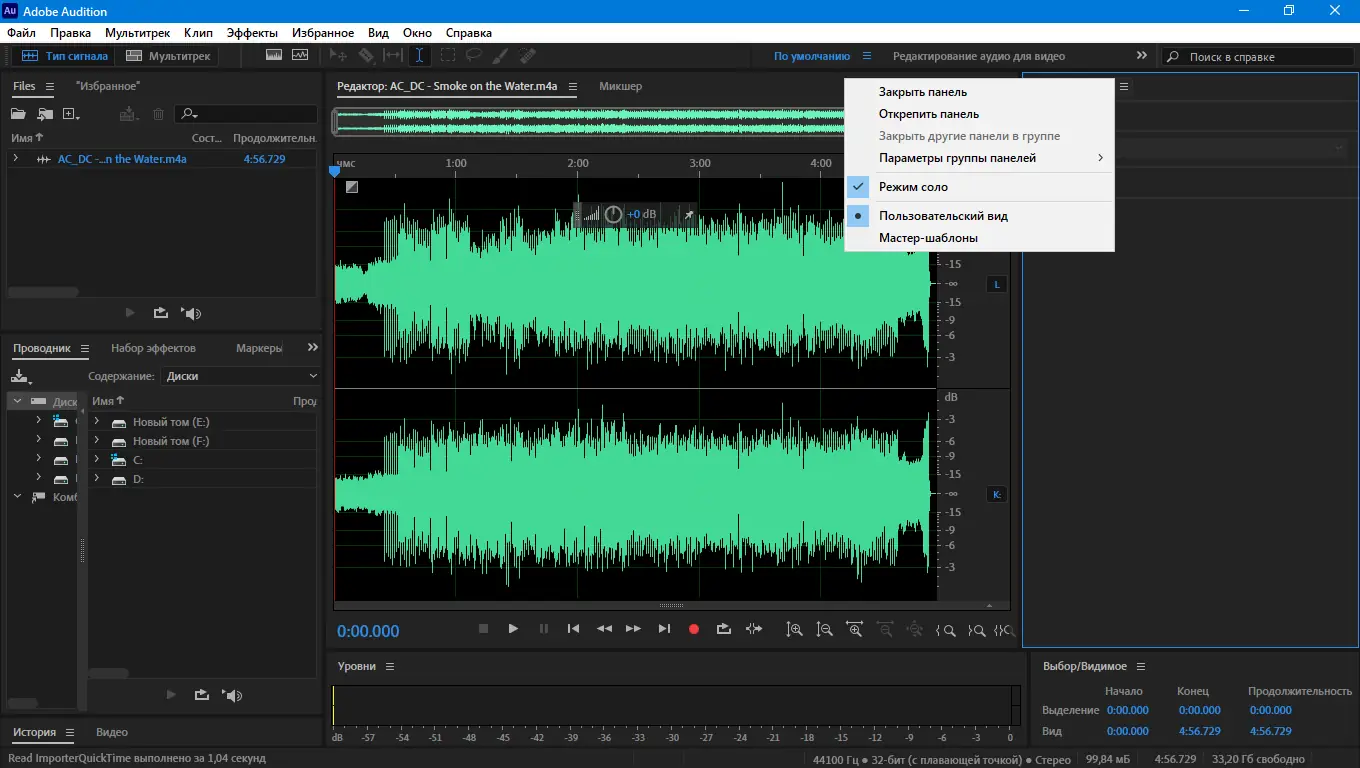Select the Time Selection tool
This screenshot has width=1360, height=768.
(x=419, y=56)
